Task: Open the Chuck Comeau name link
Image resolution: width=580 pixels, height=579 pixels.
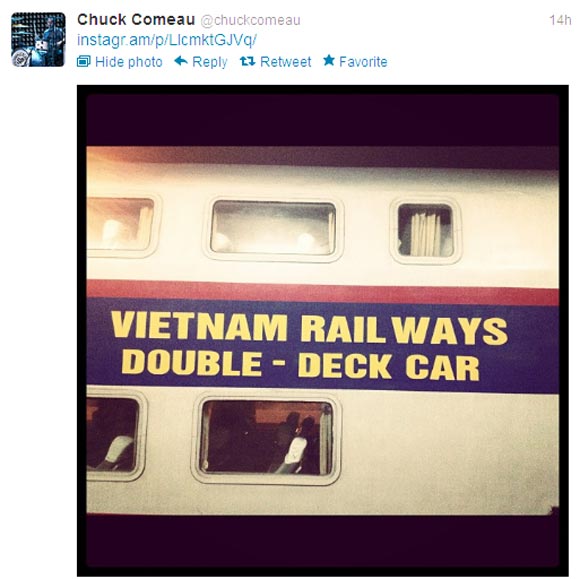Action: coord(136,20)
